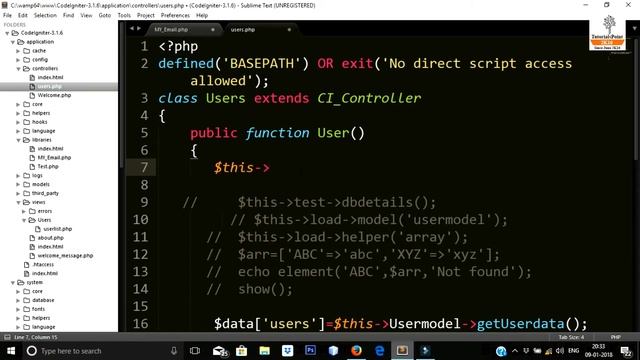Open Microsoft Store from taskbar
The image size is (640, 360).
pos(241,351)
